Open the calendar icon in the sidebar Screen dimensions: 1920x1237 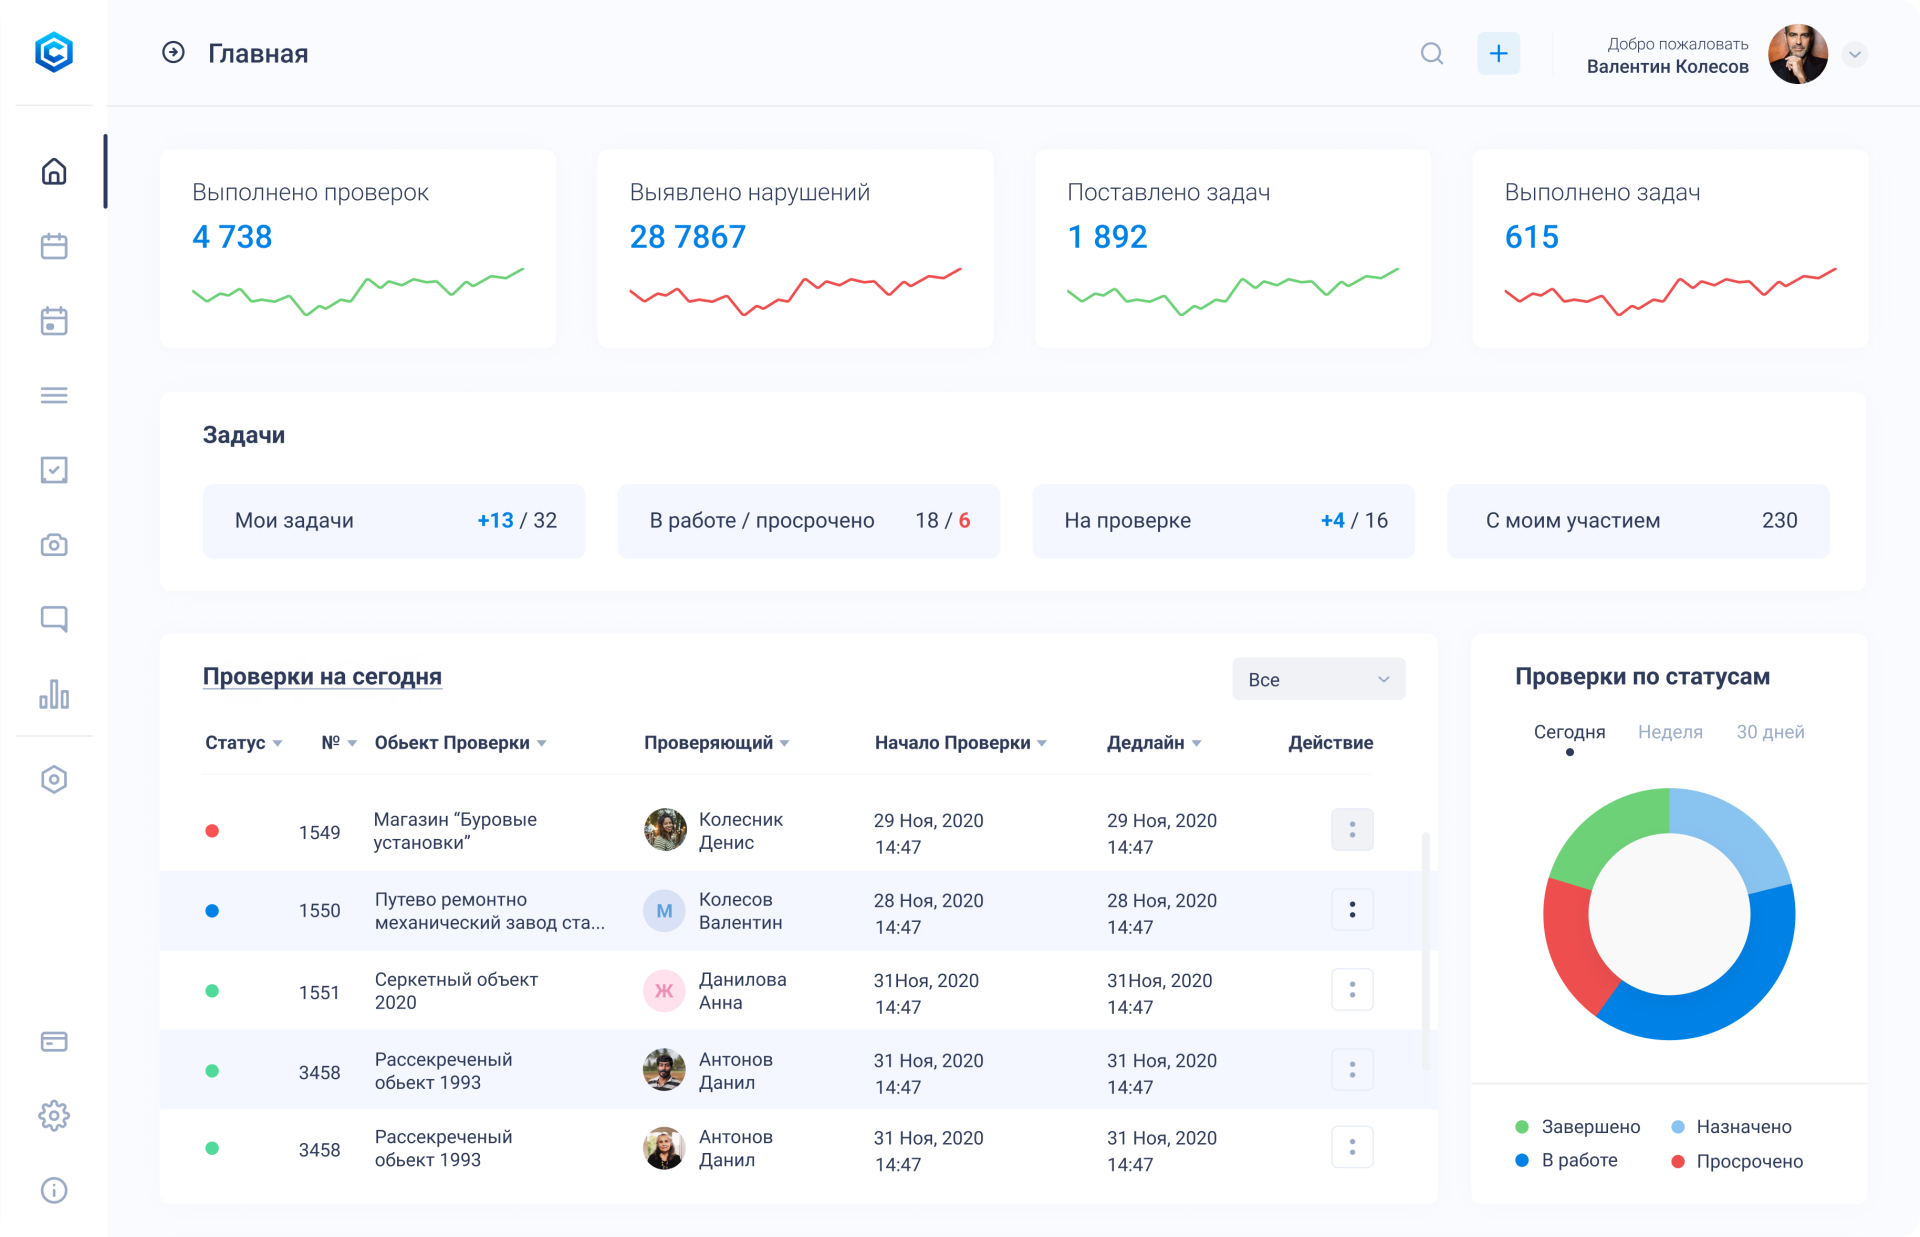click(54, 246)
